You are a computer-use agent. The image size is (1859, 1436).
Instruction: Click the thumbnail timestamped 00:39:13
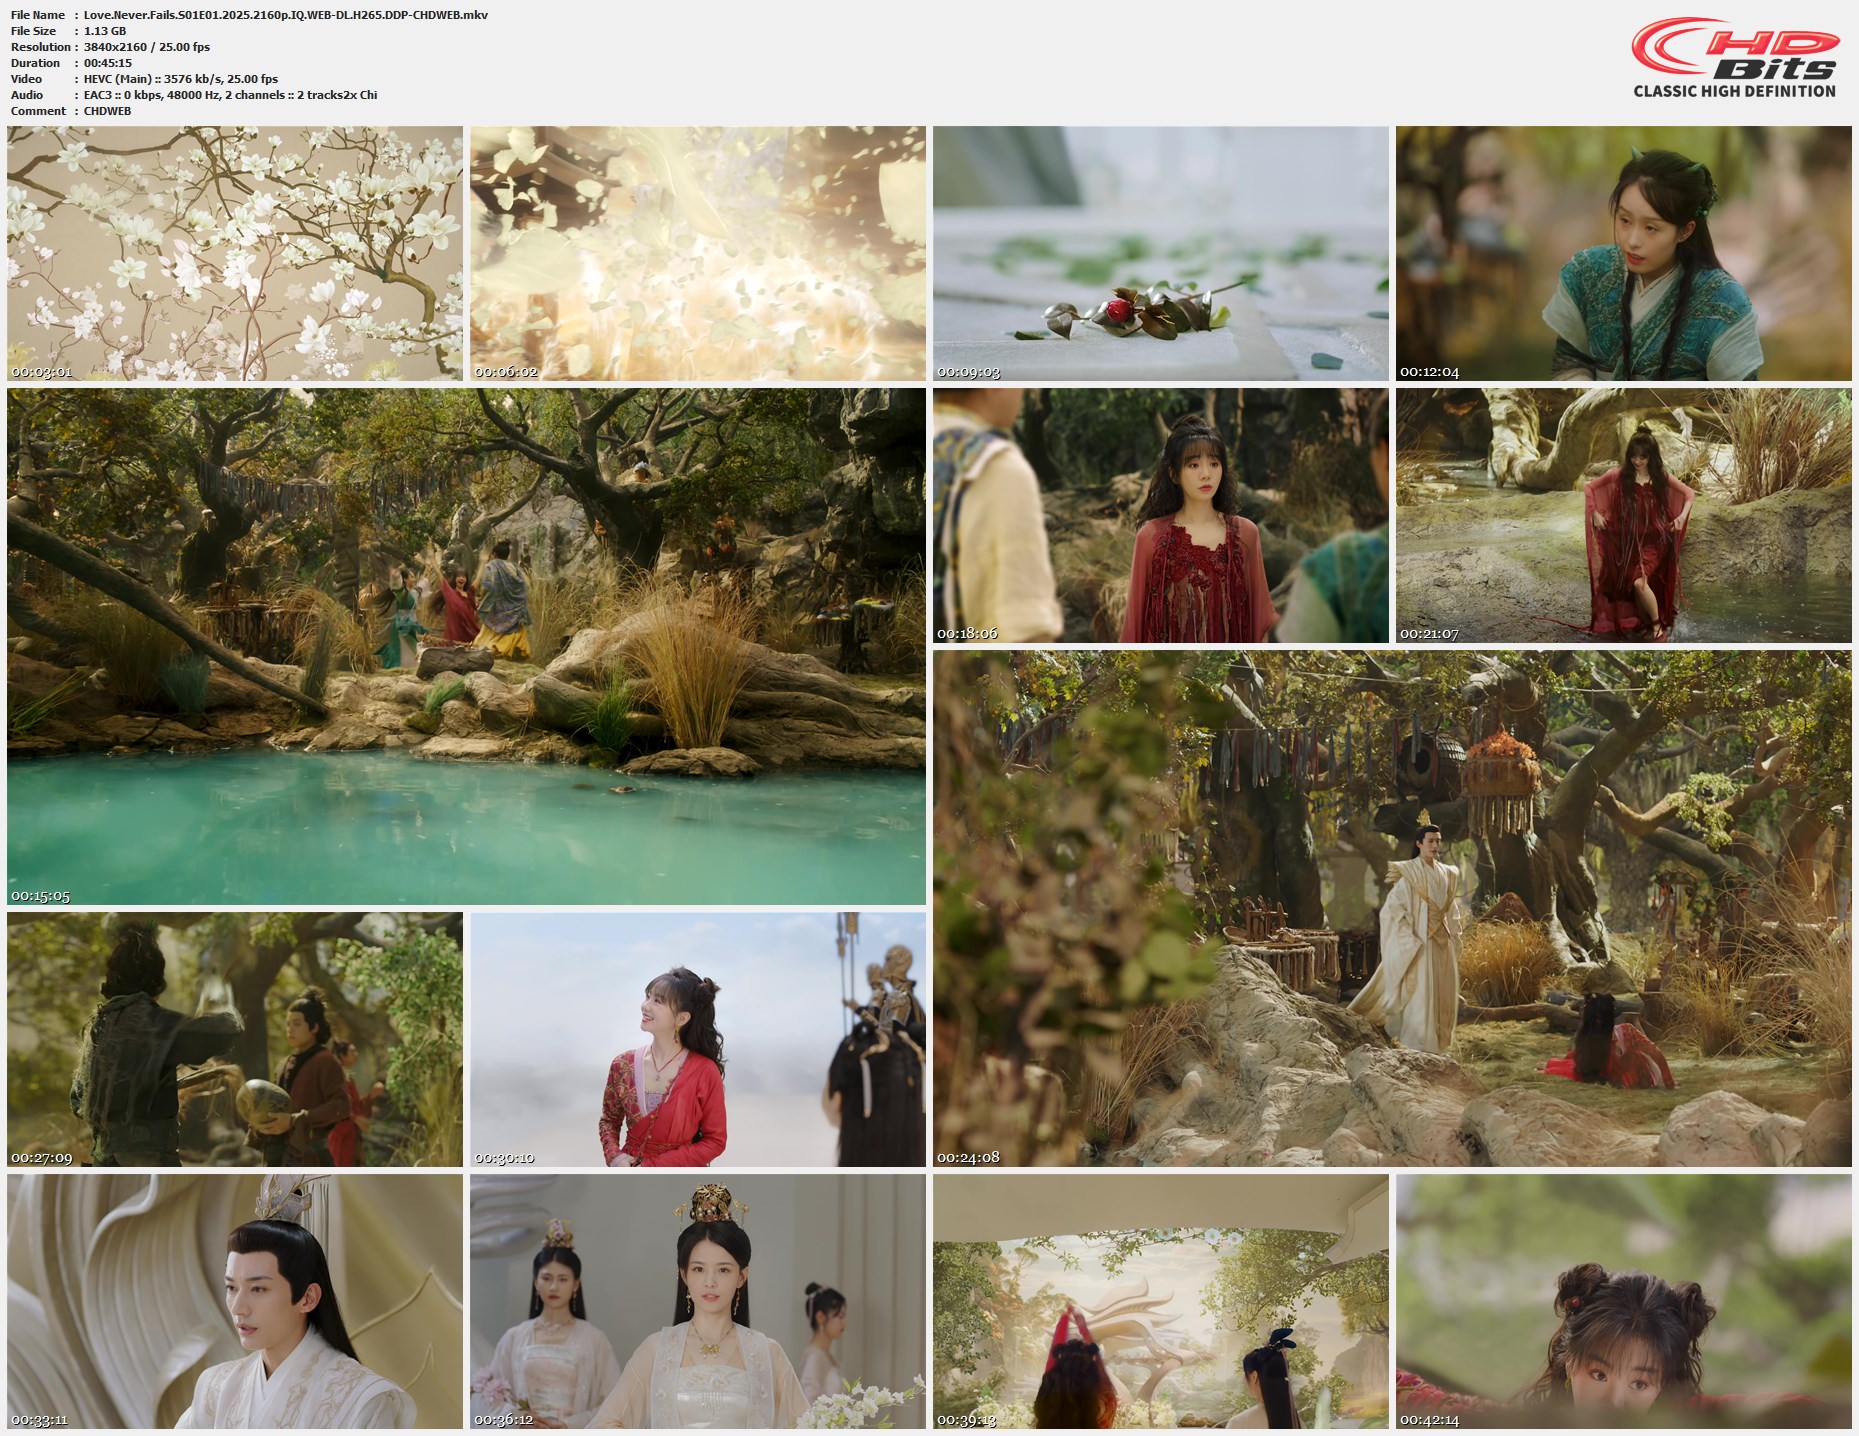point(1161,1302)
